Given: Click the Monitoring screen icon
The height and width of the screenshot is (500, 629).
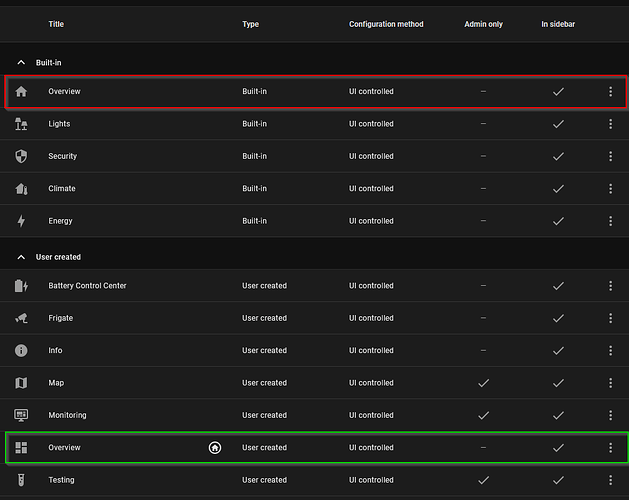Looking at the screenshot, I should [x=21, y=415].
